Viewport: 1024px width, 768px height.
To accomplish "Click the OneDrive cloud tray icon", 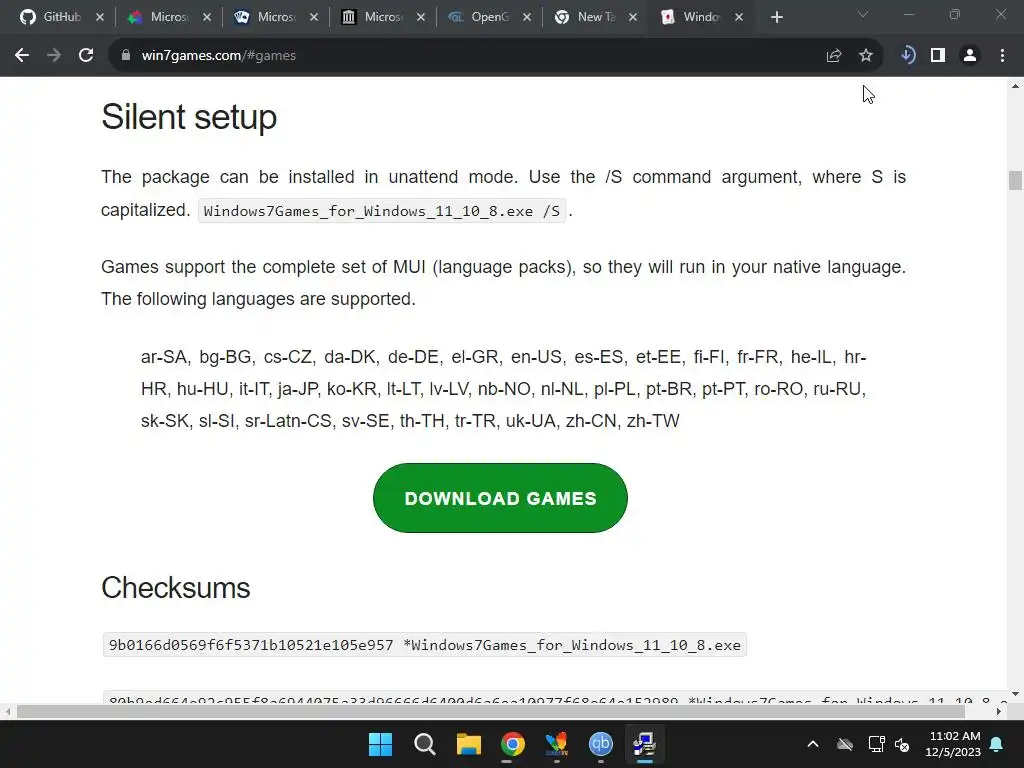I will click(844, 744).
